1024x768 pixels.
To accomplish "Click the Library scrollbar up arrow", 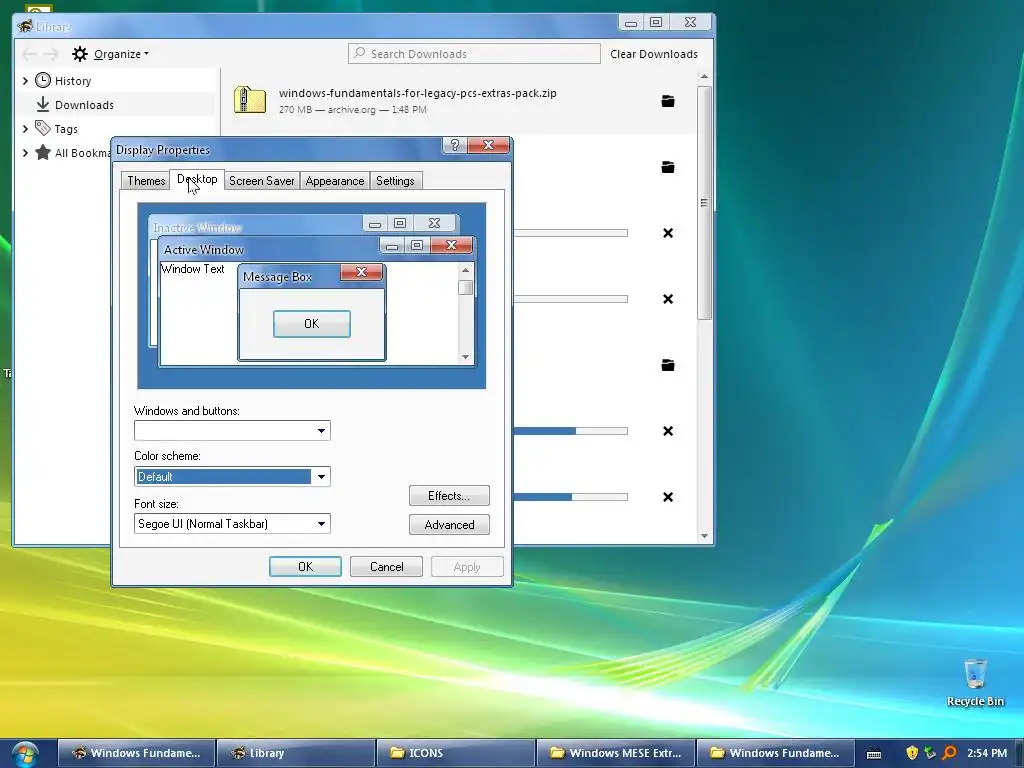I will [x=704, y=76].
